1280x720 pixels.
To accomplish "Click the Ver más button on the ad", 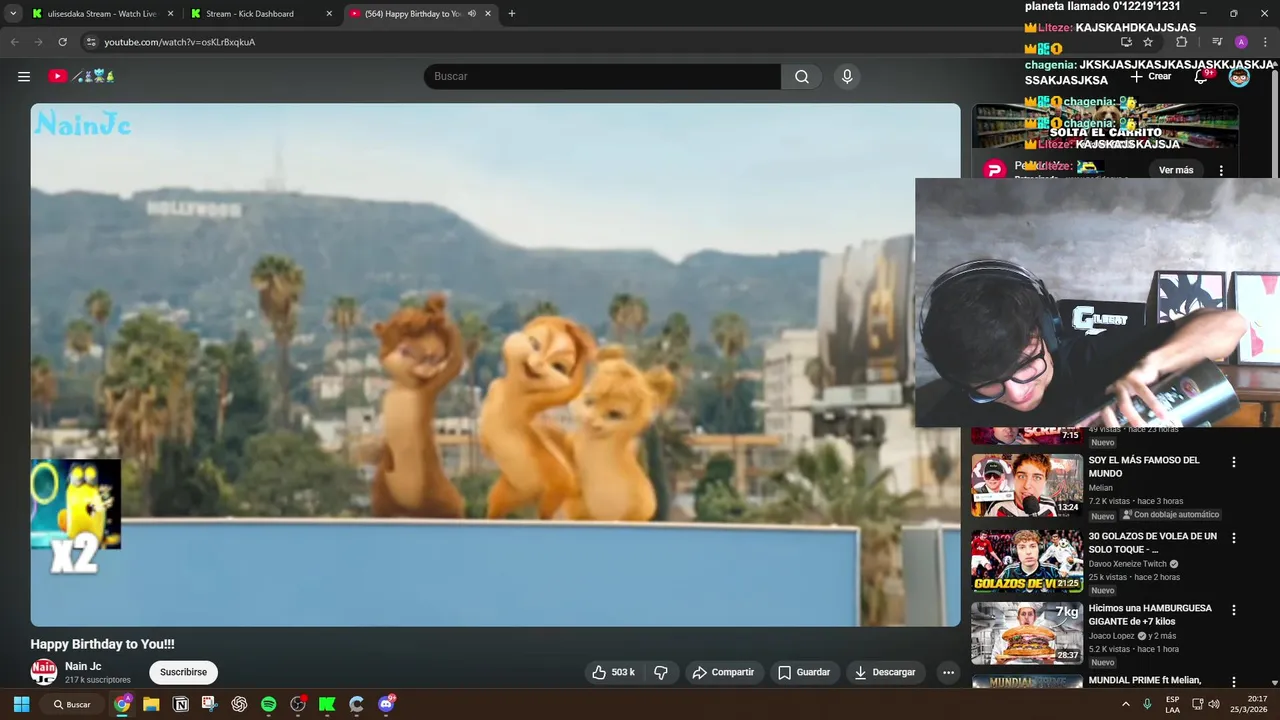I will click(1176, 170).
